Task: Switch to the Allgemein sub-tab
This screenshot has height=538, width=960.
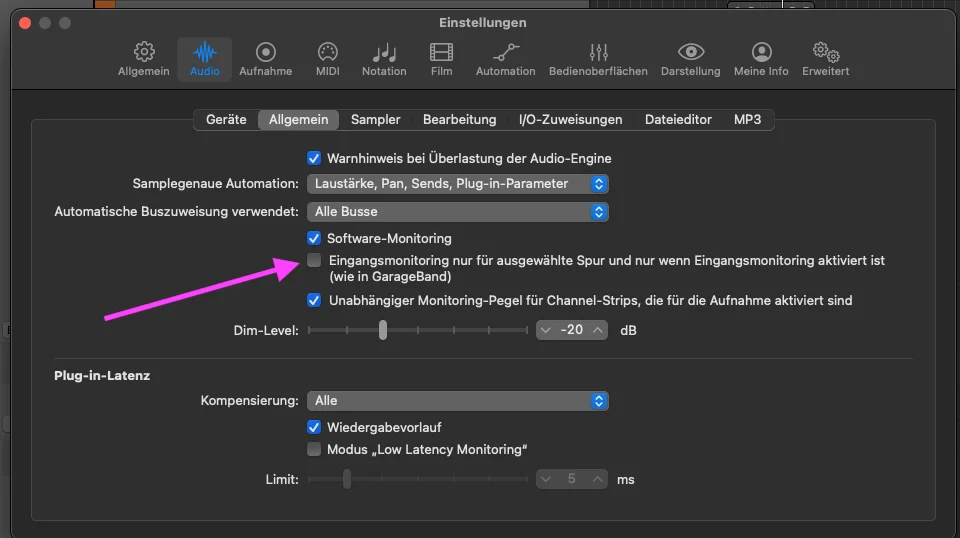Action: point(298,119)
